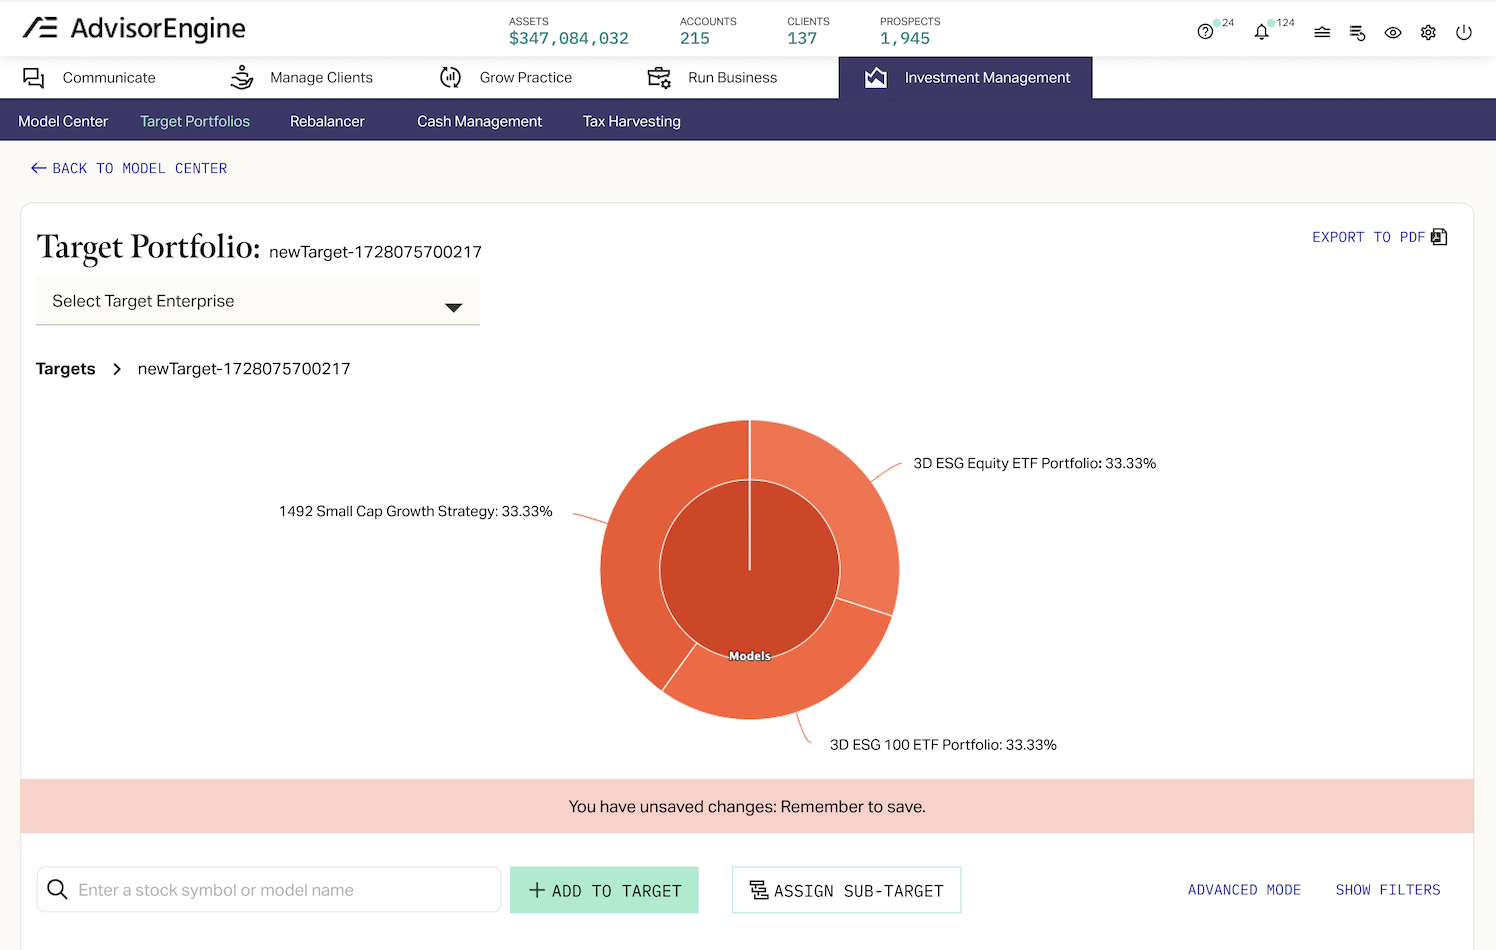Click the Prospects count 1,945
The height and width of the screenshot is (950, 1496).
(x=905, y=38)
